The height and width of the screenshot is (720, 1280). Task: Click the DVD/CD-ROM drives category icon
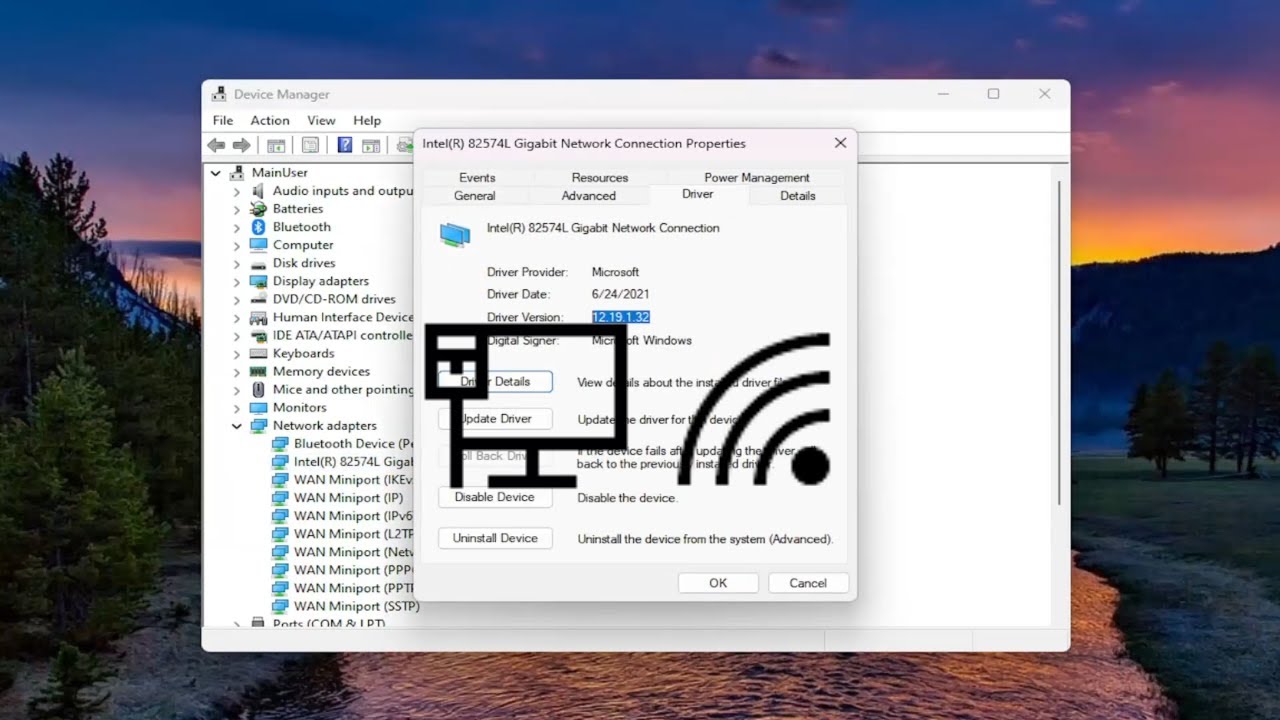(258, 299)
